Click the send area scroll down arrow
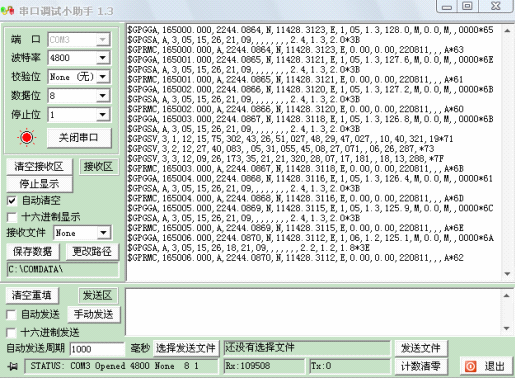 pyautogui.click(x=506, y=328)
